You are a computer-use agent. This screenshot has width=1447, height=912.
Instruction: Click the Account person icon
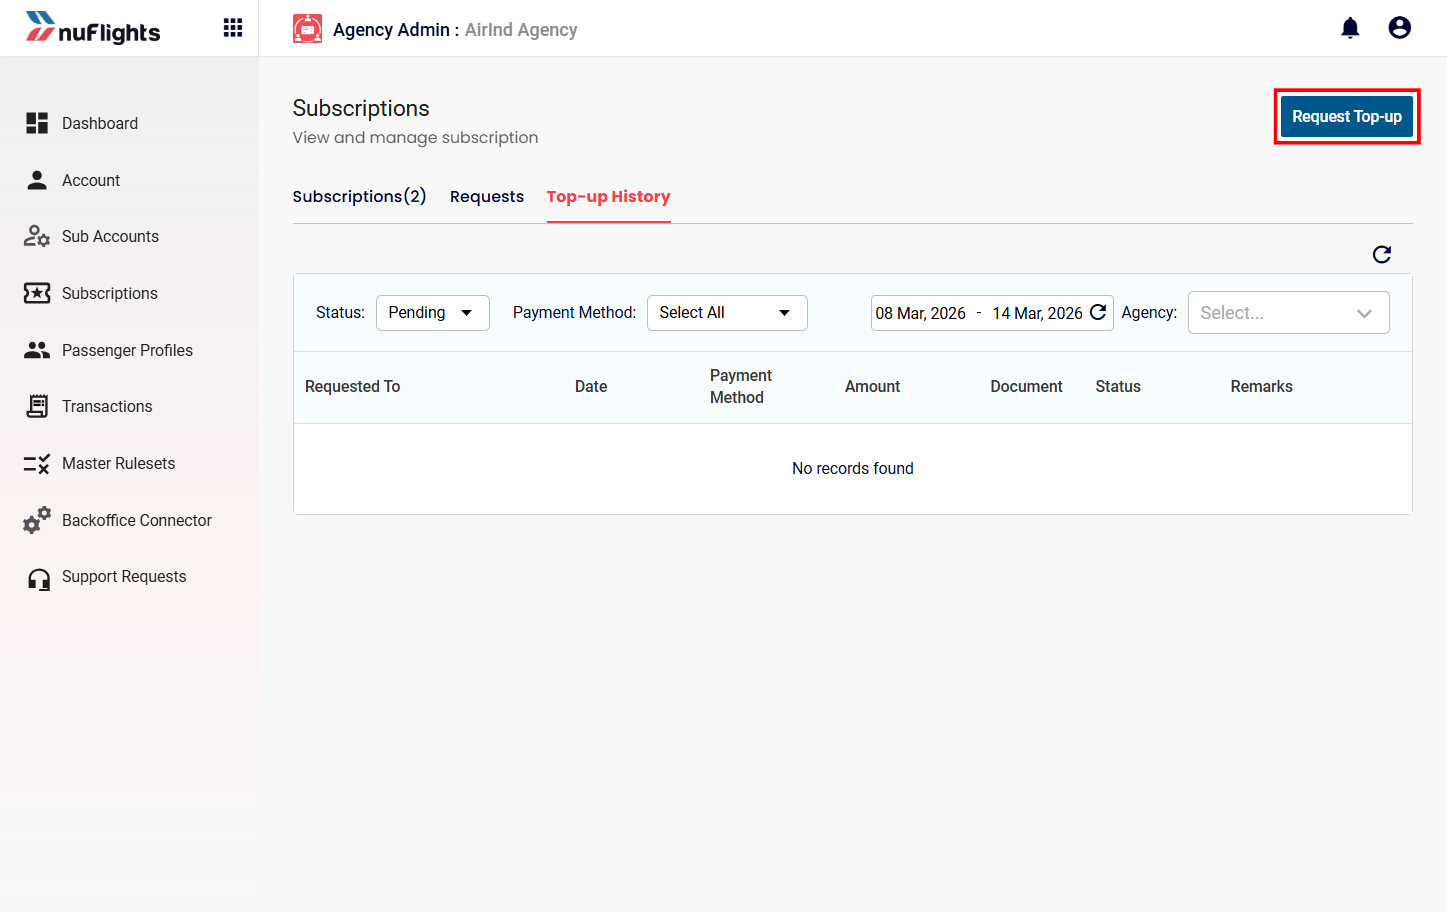click(x=37, y=180)
